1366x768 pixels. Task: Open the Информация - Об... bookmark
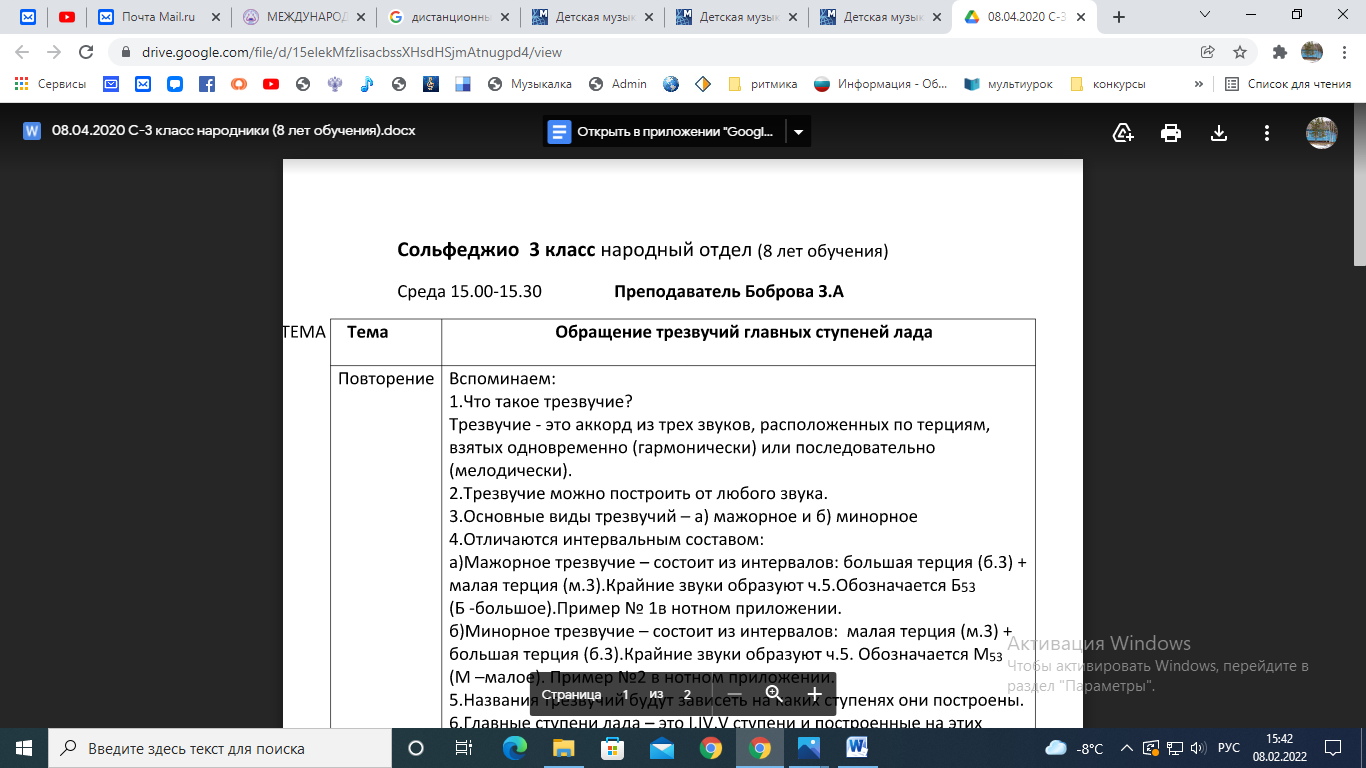point(881,84)
